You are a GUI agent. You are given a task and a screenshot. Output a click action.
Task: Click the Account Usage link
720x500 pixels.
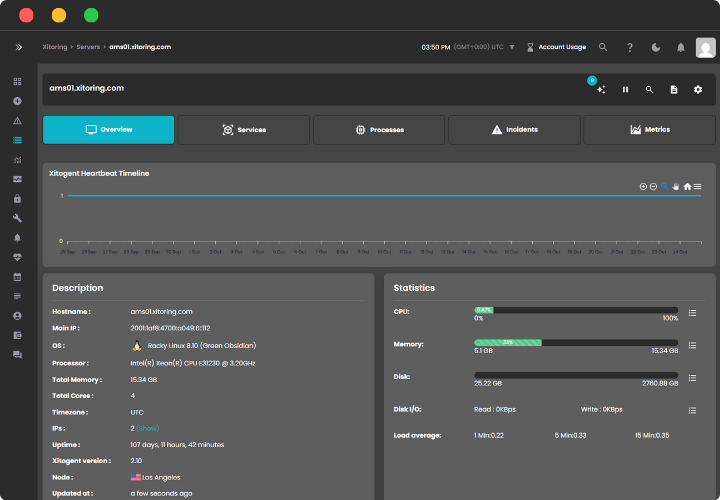[561, 47]
